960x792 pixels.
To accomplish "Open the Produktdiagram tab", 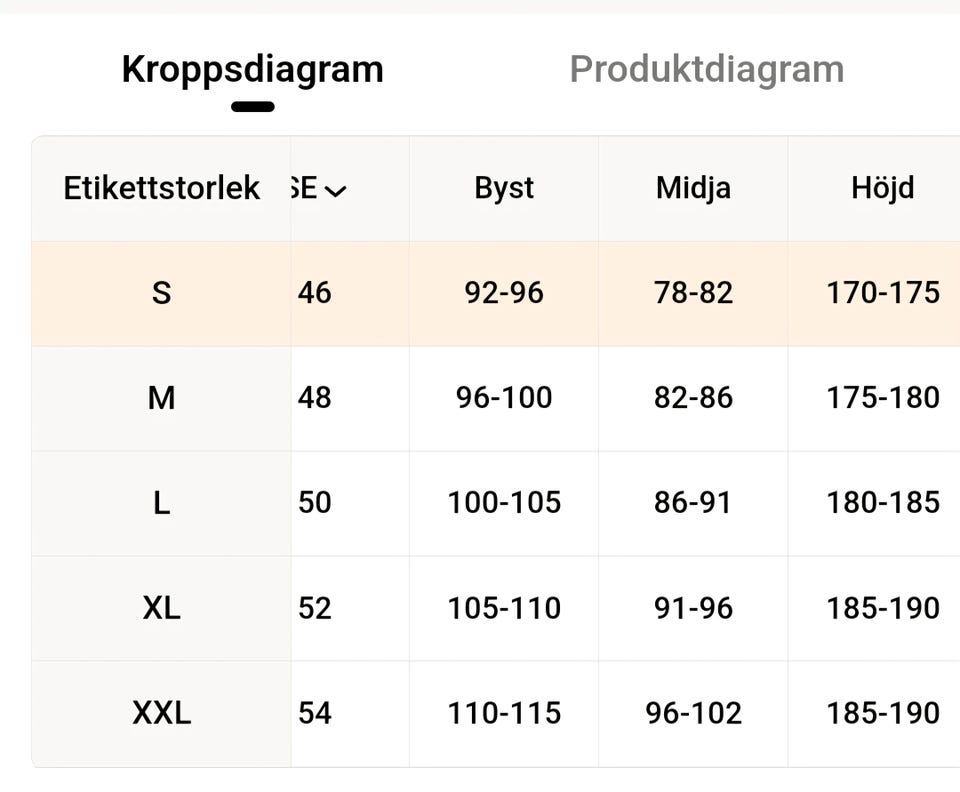I will [x=706, y=70].
